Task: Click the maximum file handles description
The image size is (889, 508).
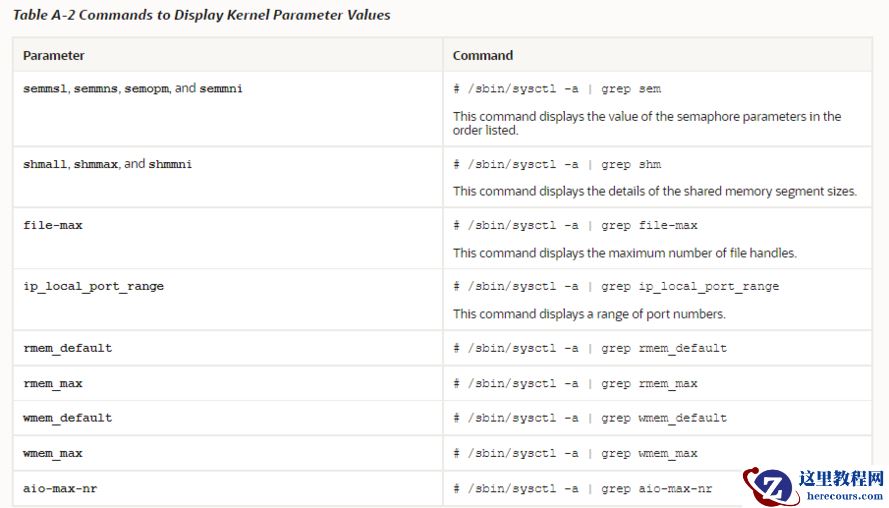Action: (624, 253)
